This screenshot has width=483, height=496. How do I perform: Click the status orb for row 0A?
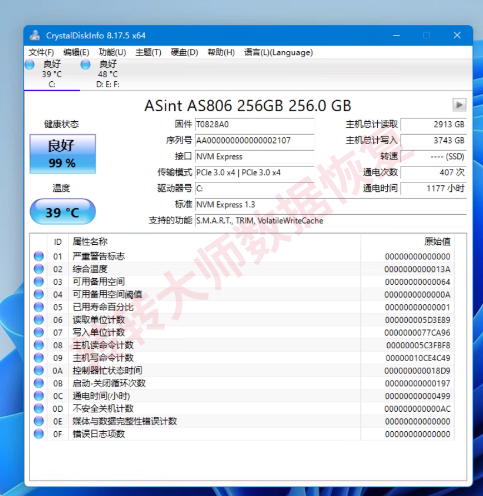[39, 370]
